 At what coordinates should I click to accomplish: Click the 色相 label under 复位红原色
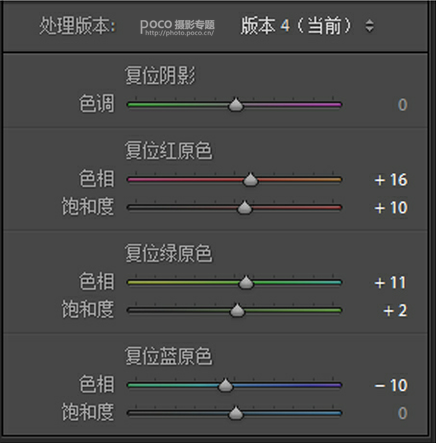[x=97, y=179]
